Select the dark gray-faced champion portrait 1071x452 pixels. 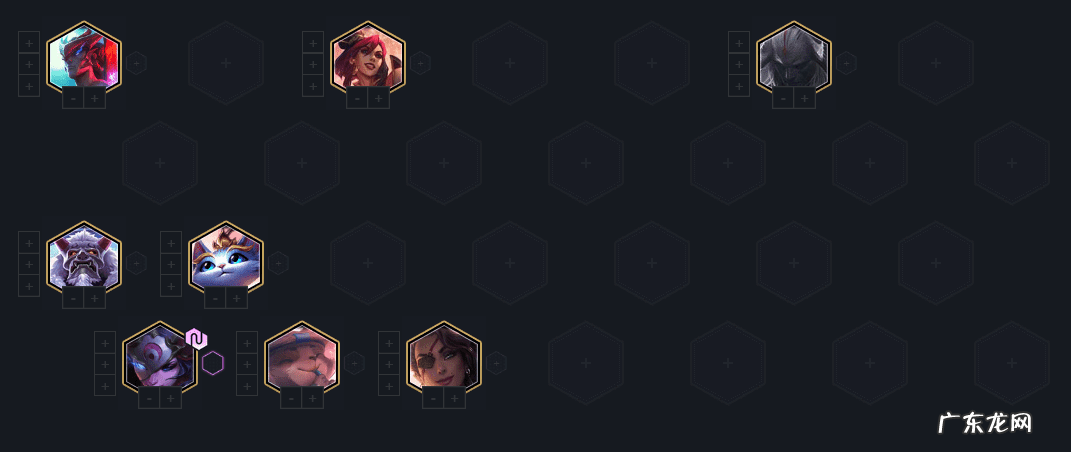[794, 57]
